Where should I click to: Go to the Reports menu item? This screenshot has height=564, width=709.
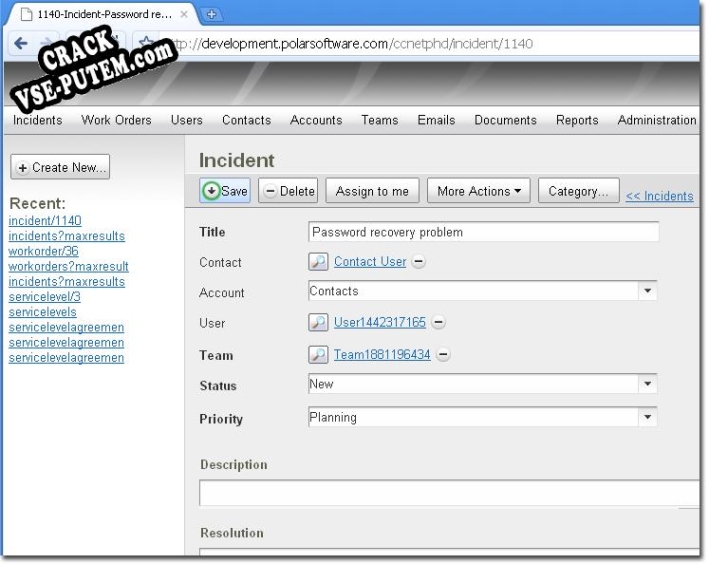(577, 120)
